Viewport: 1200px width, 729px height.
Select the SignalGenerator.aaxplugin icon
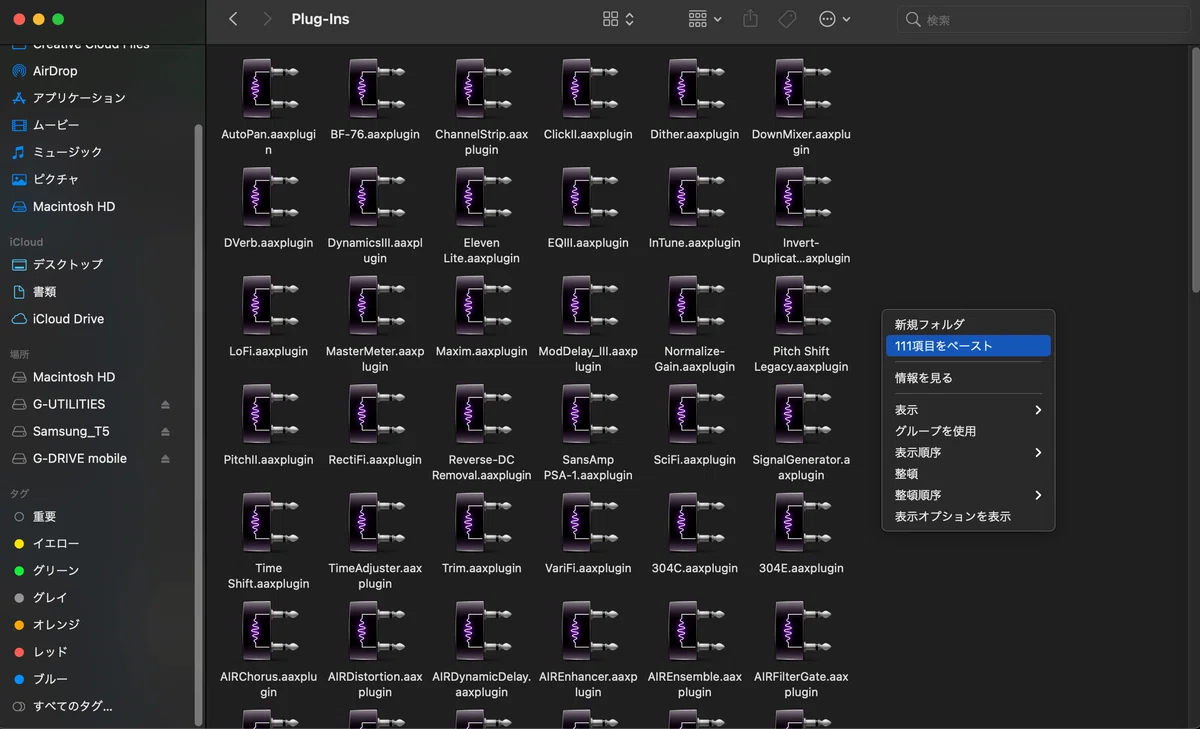tap(801, 414)
